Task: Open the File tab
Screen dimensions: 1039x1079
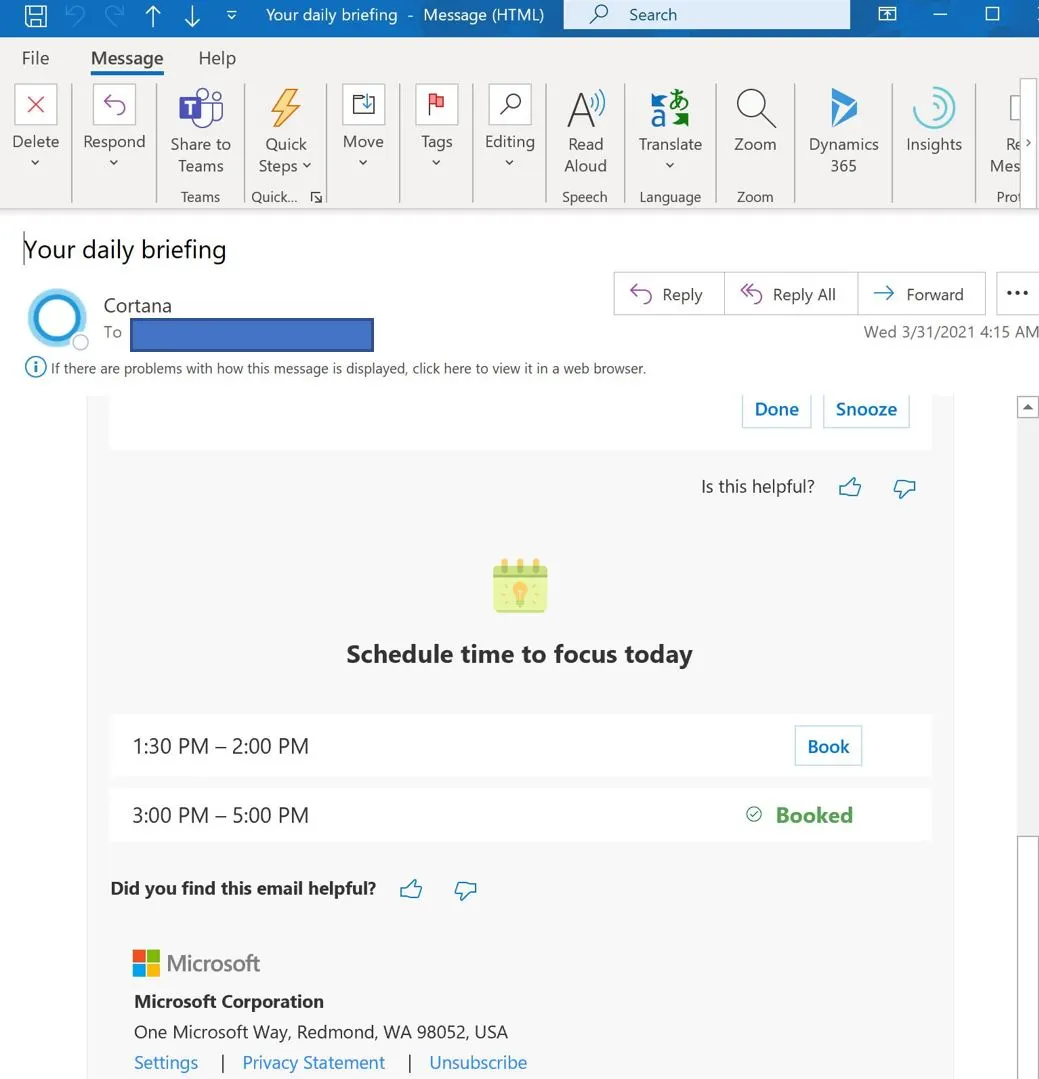Action: 35,58
